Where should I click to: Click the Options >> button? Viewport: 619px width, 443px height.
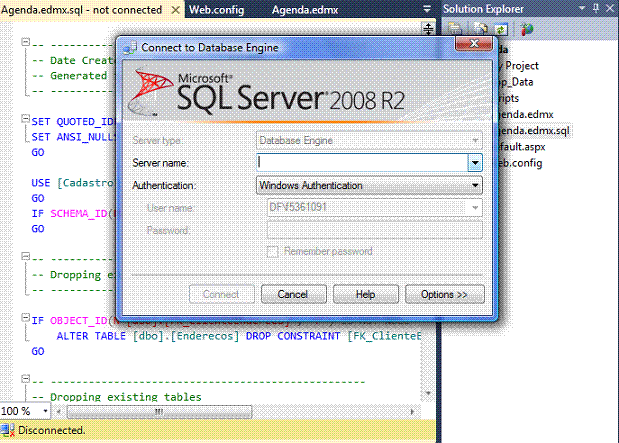pyautogui.click(x=445, y=295)
